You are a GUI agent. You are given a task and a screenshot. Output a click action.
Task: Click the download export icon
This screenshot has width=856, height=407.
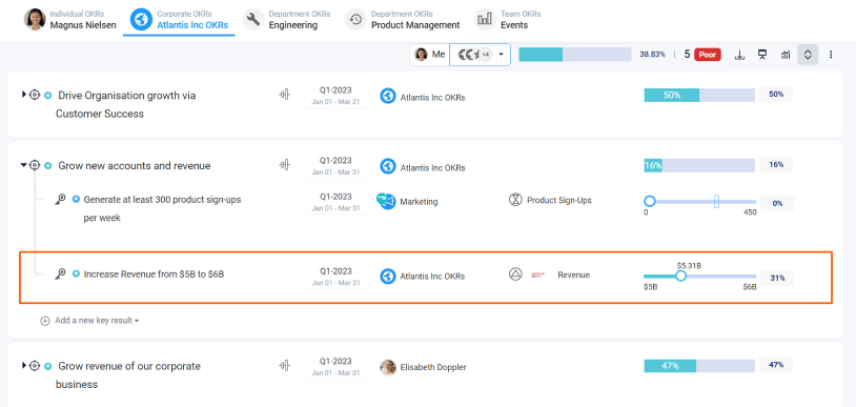click(x=740, y=55)
